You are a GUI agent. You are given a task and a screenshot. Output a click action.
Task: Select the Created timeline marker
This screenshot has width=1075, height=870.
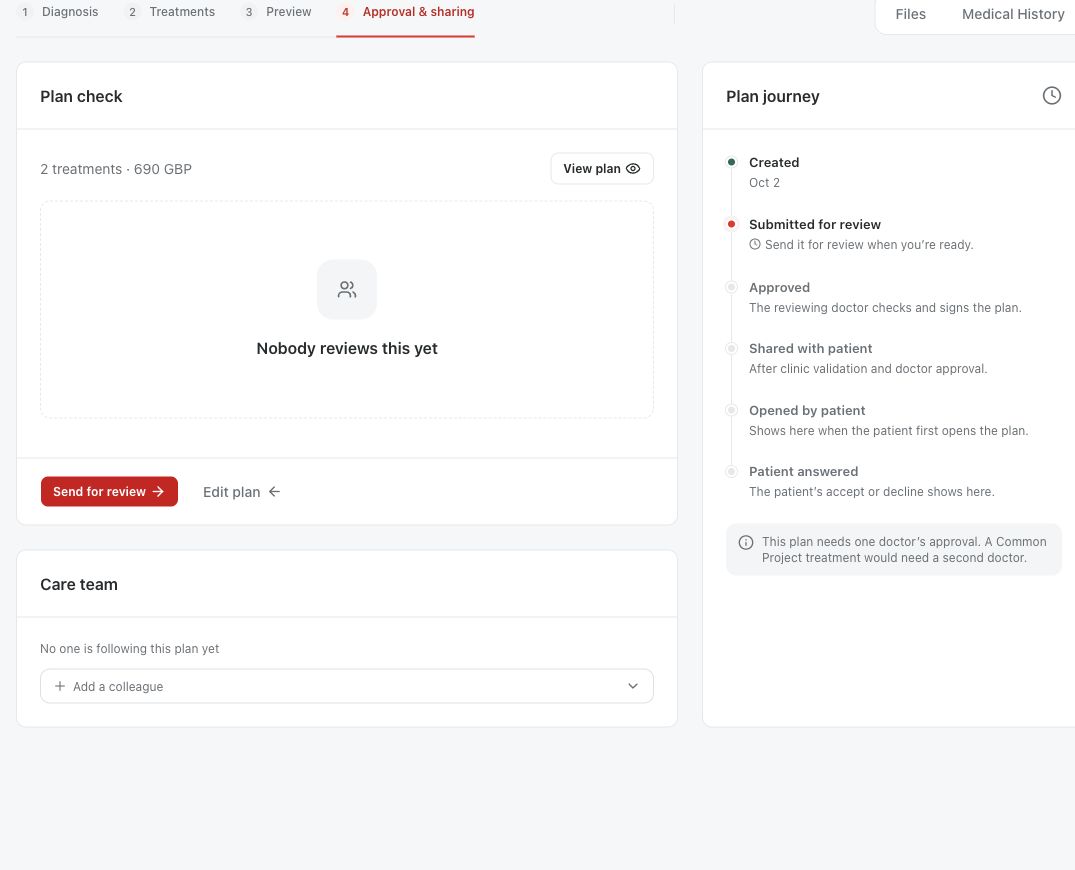click(732, 162)
